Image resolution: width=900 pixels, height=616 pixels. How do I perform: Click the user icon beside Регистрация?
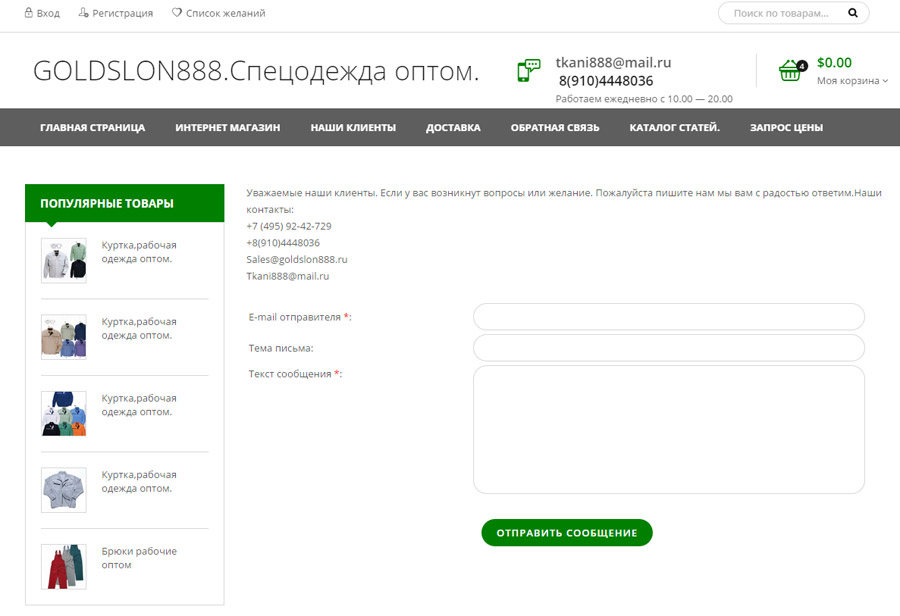[x=83, y=14]
